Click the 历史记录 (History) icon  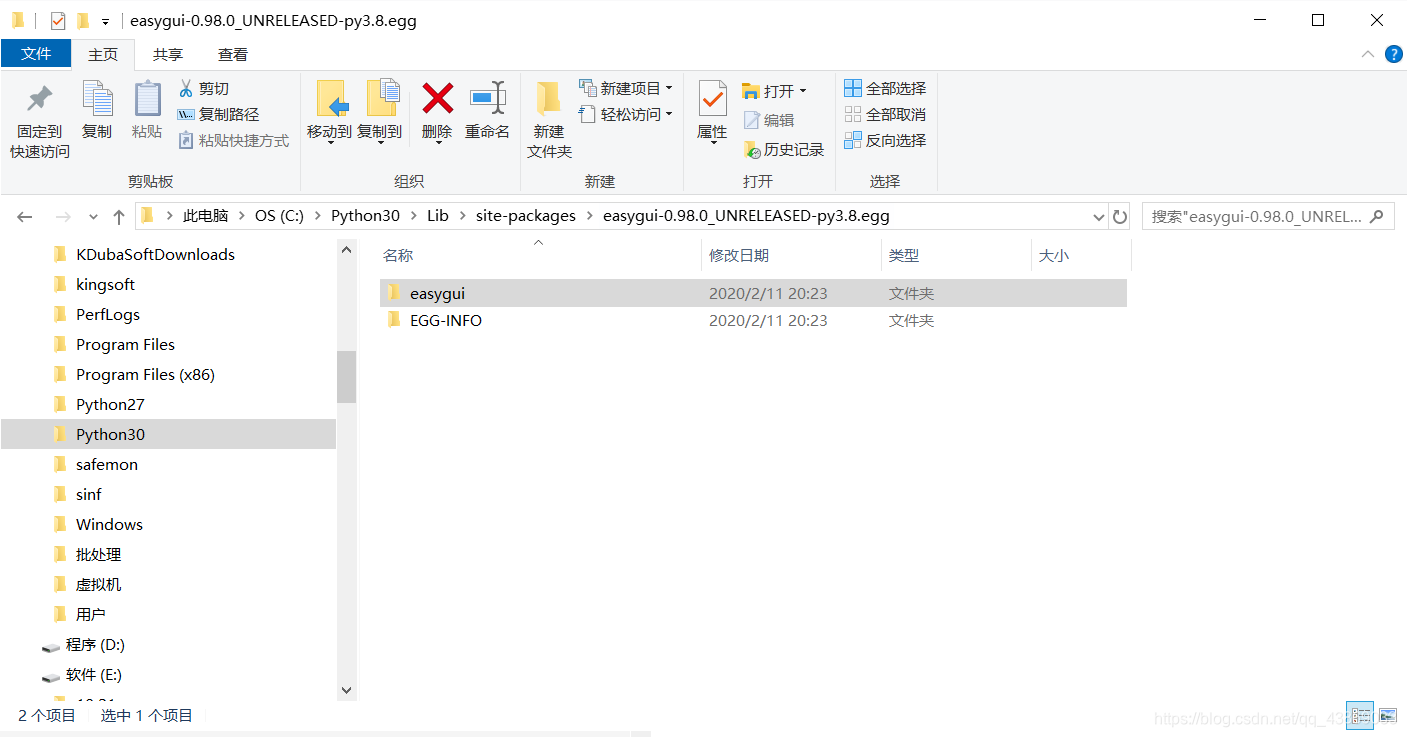tap(781, 149)
